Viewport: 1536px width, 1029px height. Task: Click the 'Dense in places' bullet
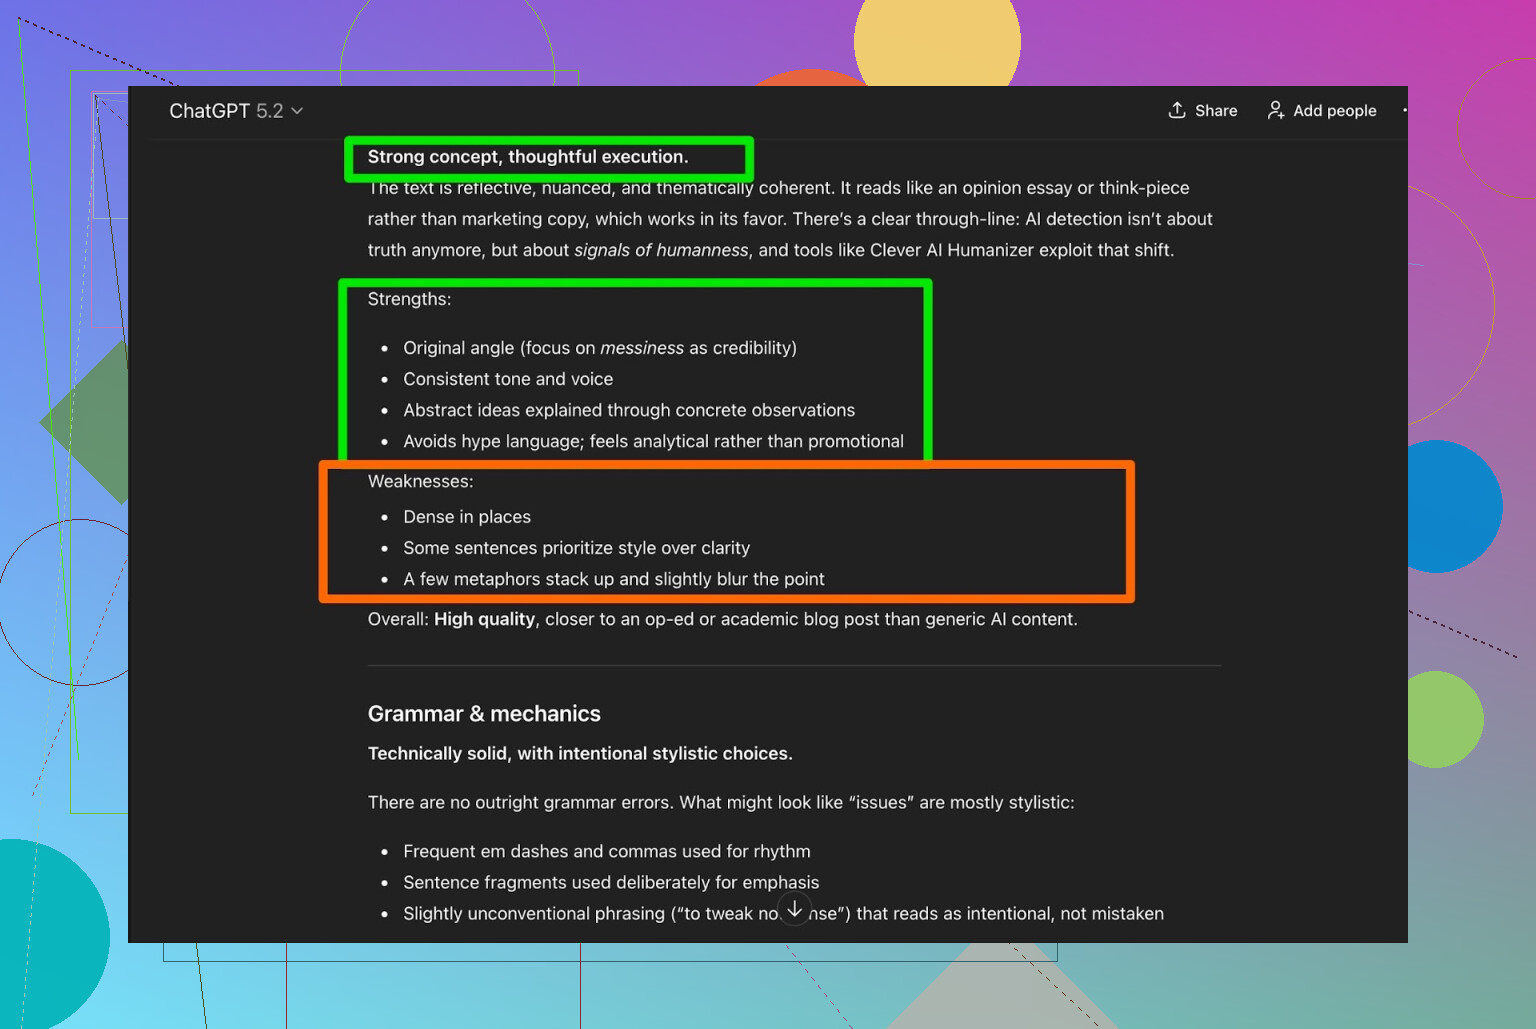coord(467,517)
